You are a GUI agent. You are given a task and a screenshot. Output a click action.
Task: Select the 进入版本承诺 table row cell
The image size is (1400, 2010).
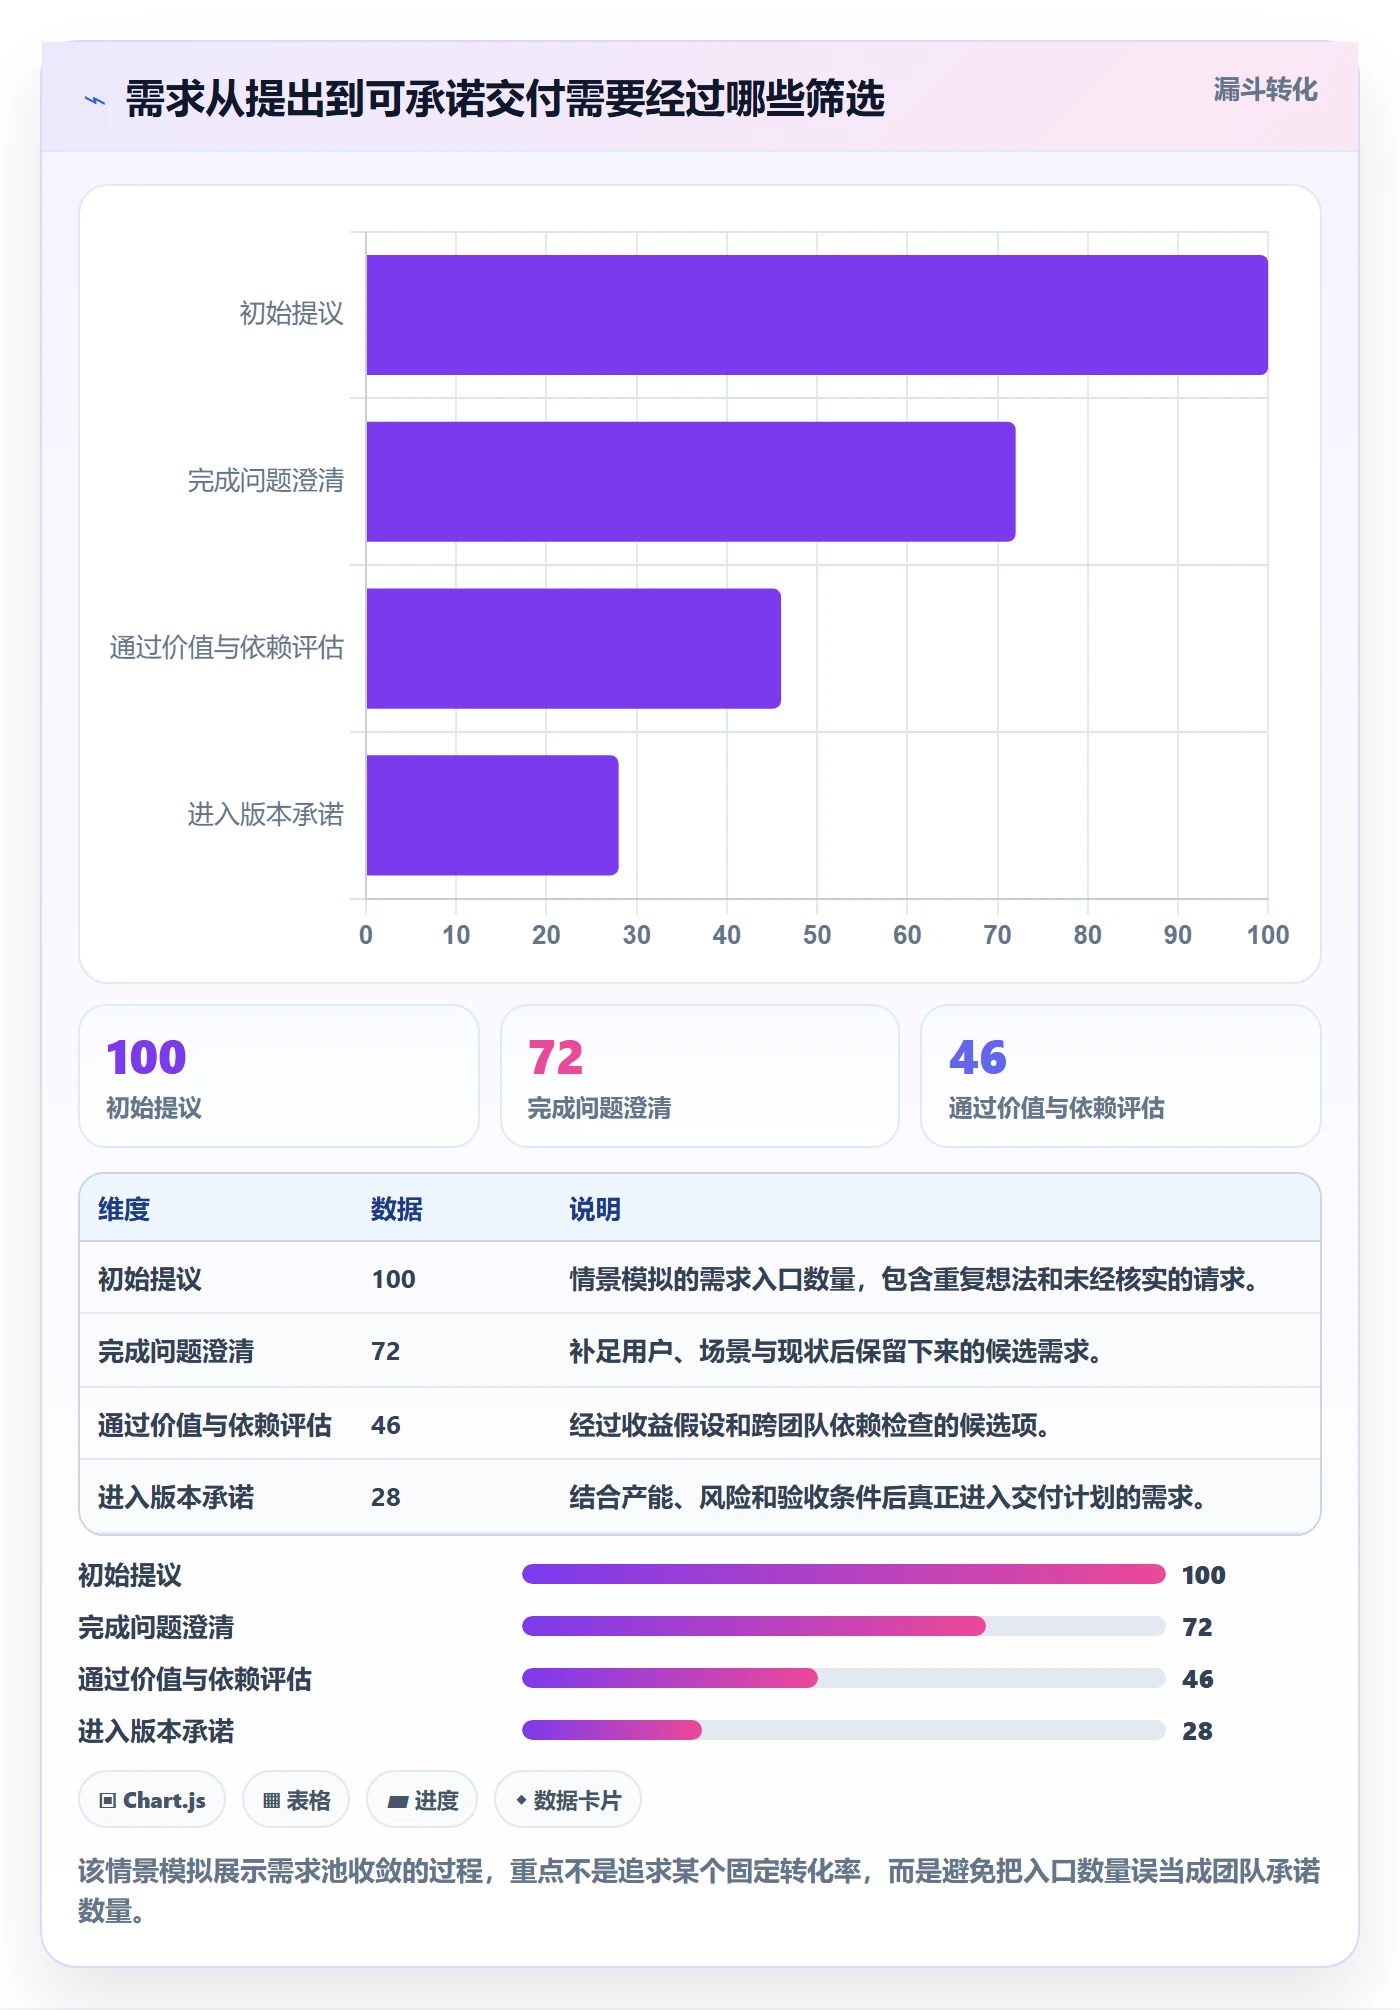[x=176, y=1497]
